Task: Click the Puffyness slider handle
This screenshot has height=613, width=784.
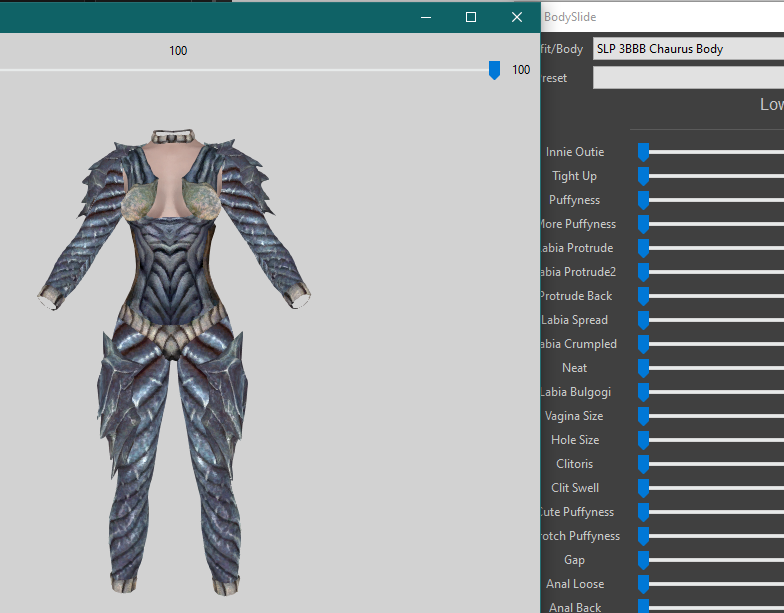Action: tap(644, 200)
